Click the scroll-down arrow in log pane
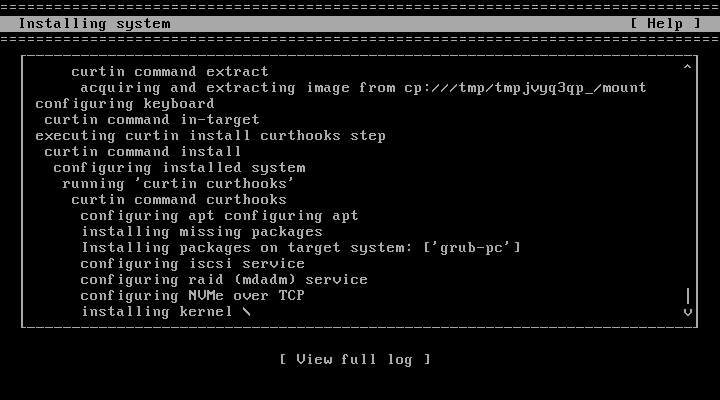The width and height of the screenshot is (720, 400). pos(687,312)
